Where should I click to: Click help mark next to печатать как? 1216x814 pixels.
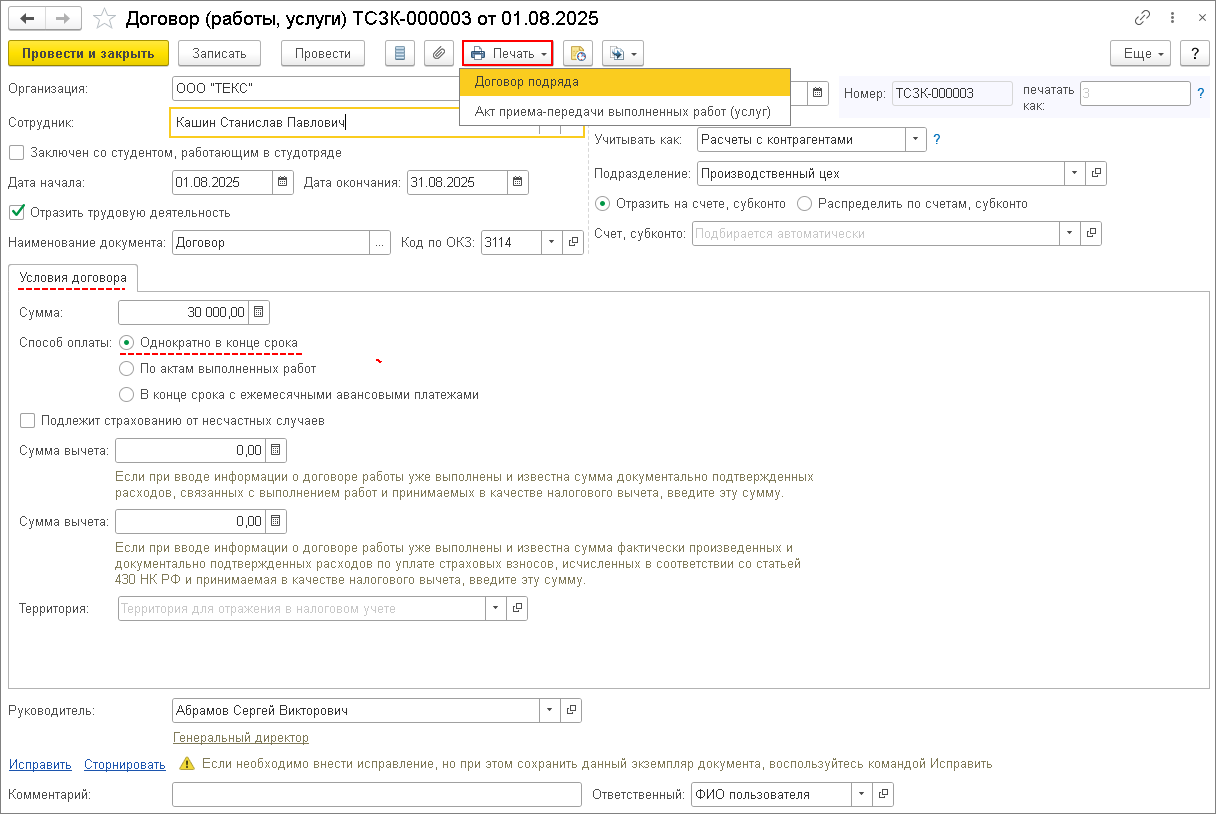pyautogui.click(x=1200, y=93)
